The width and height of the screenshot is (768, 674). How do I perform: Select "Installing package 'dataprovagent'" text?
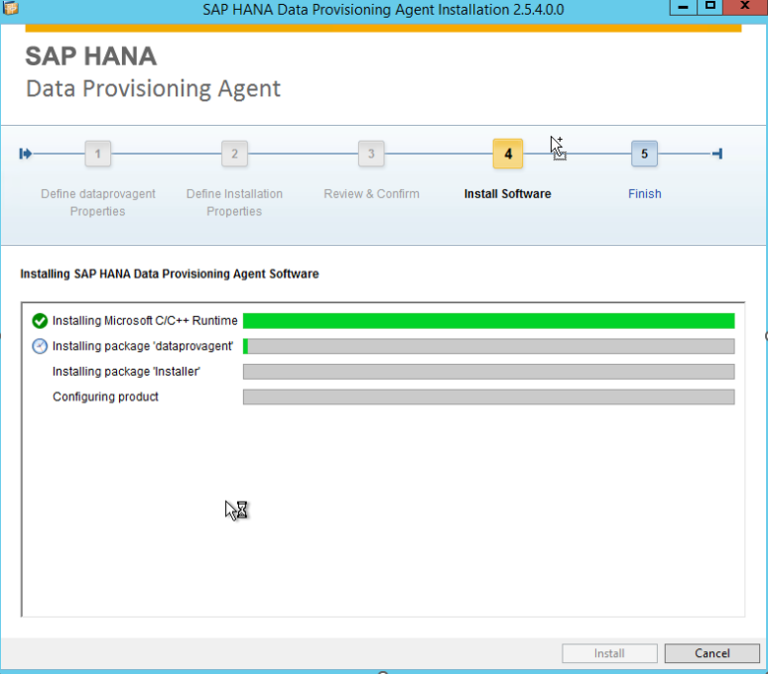point(143,346)
